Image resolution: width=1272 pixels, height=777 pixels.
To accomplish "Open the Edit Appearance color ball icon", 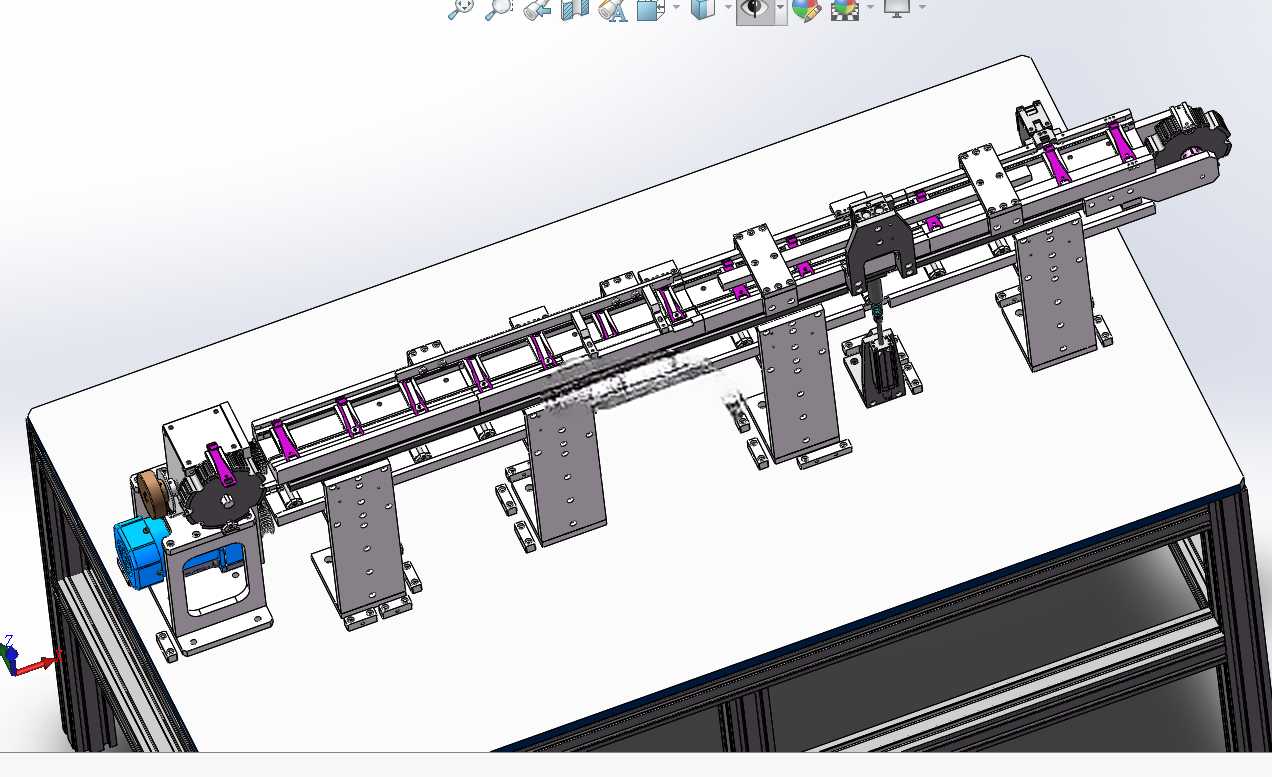I will point(807,9).
